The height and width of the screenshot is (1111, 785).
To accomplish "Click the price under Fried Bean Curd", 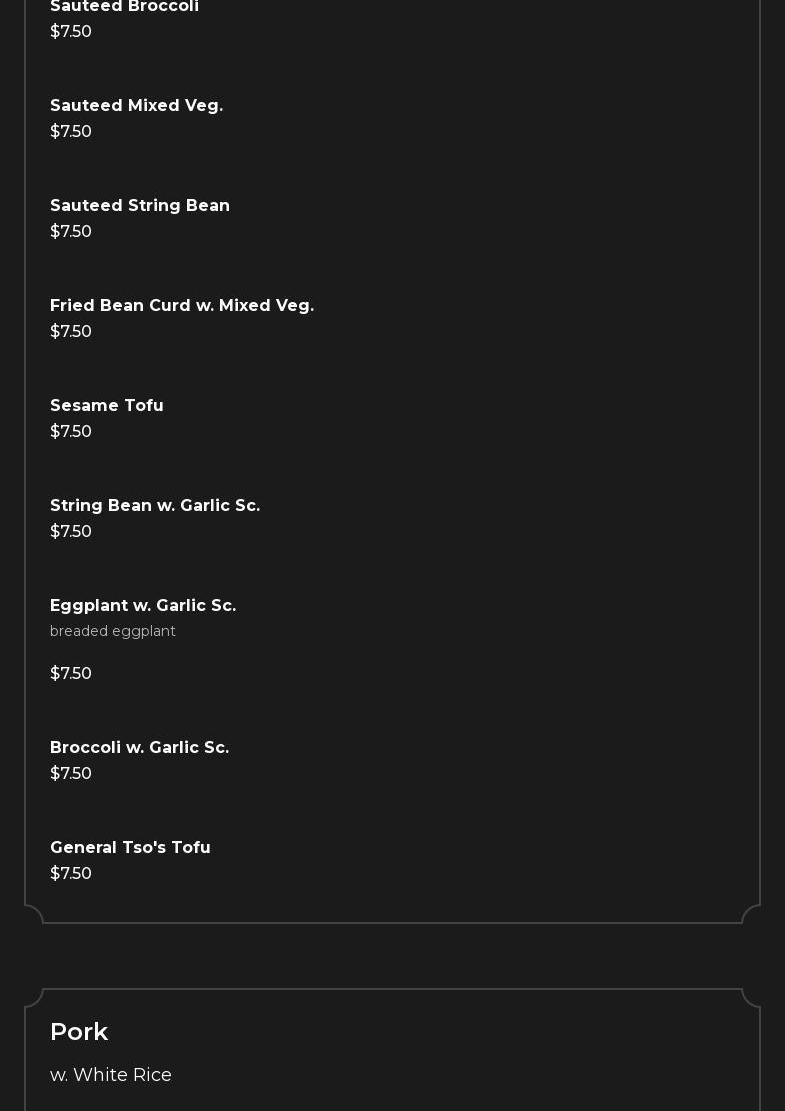I will pos(71,332).
